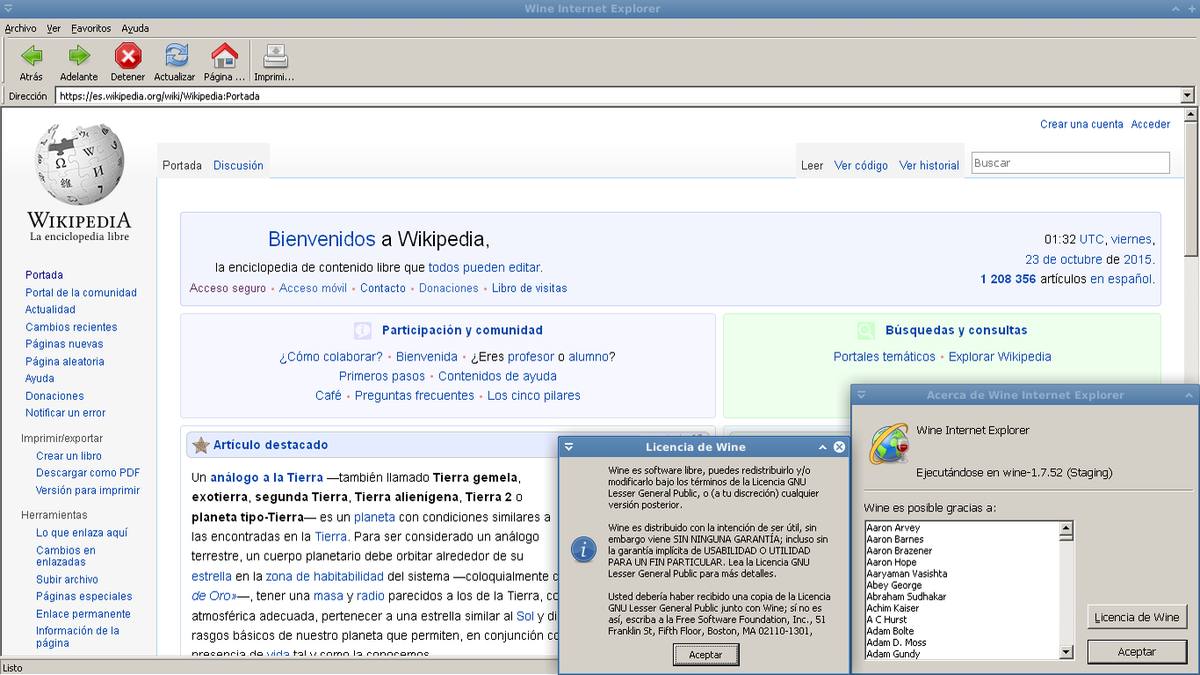The height and width of the screenshot is (675, 1200).
Task: Open Página aleatoria sidebar link
Action: [65, 361]
